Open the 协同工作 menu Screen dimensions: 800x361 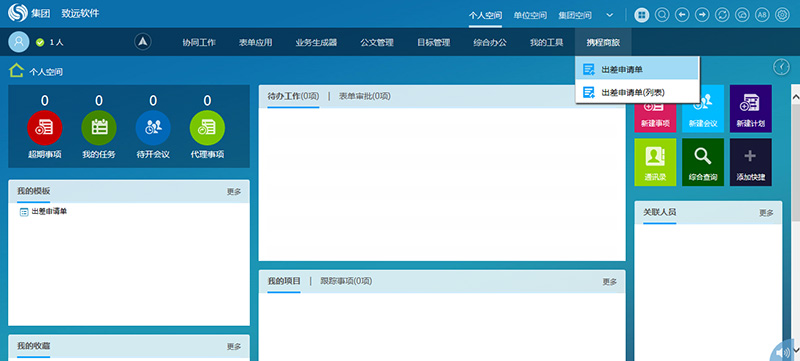[199, 42]
